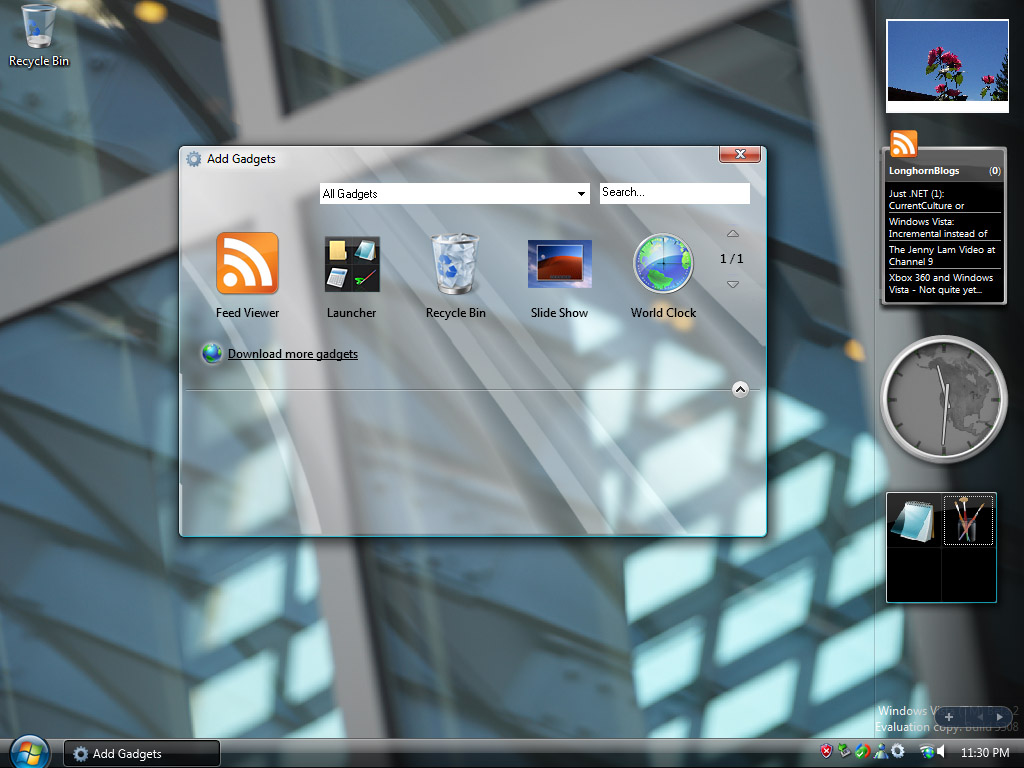Open the All Gadgets category dropdown

click(455, 193)
